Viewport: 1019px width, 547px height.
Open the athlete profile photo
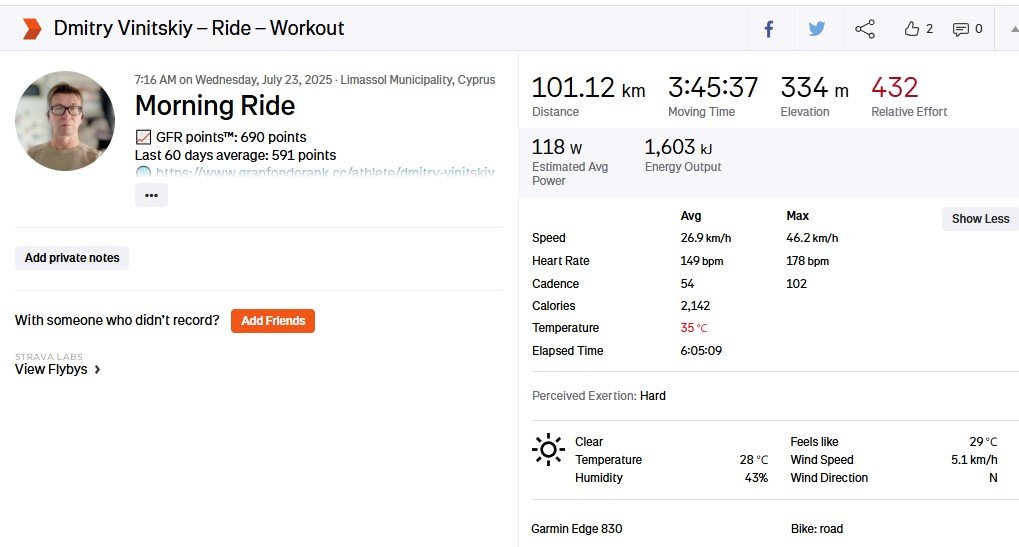65,120
